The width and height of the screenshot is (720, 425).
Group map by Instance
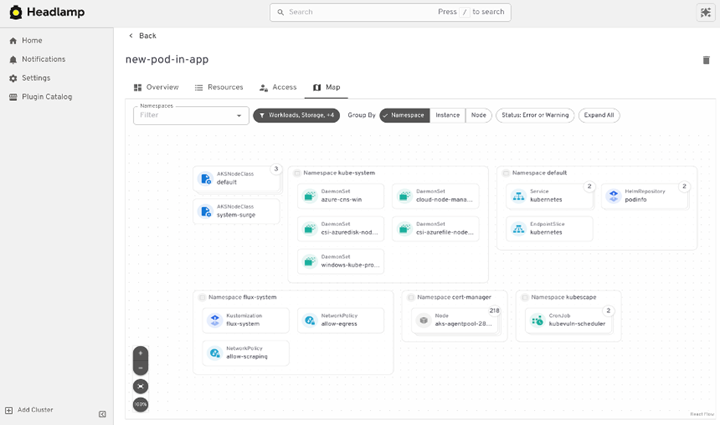tap(447, 115)
